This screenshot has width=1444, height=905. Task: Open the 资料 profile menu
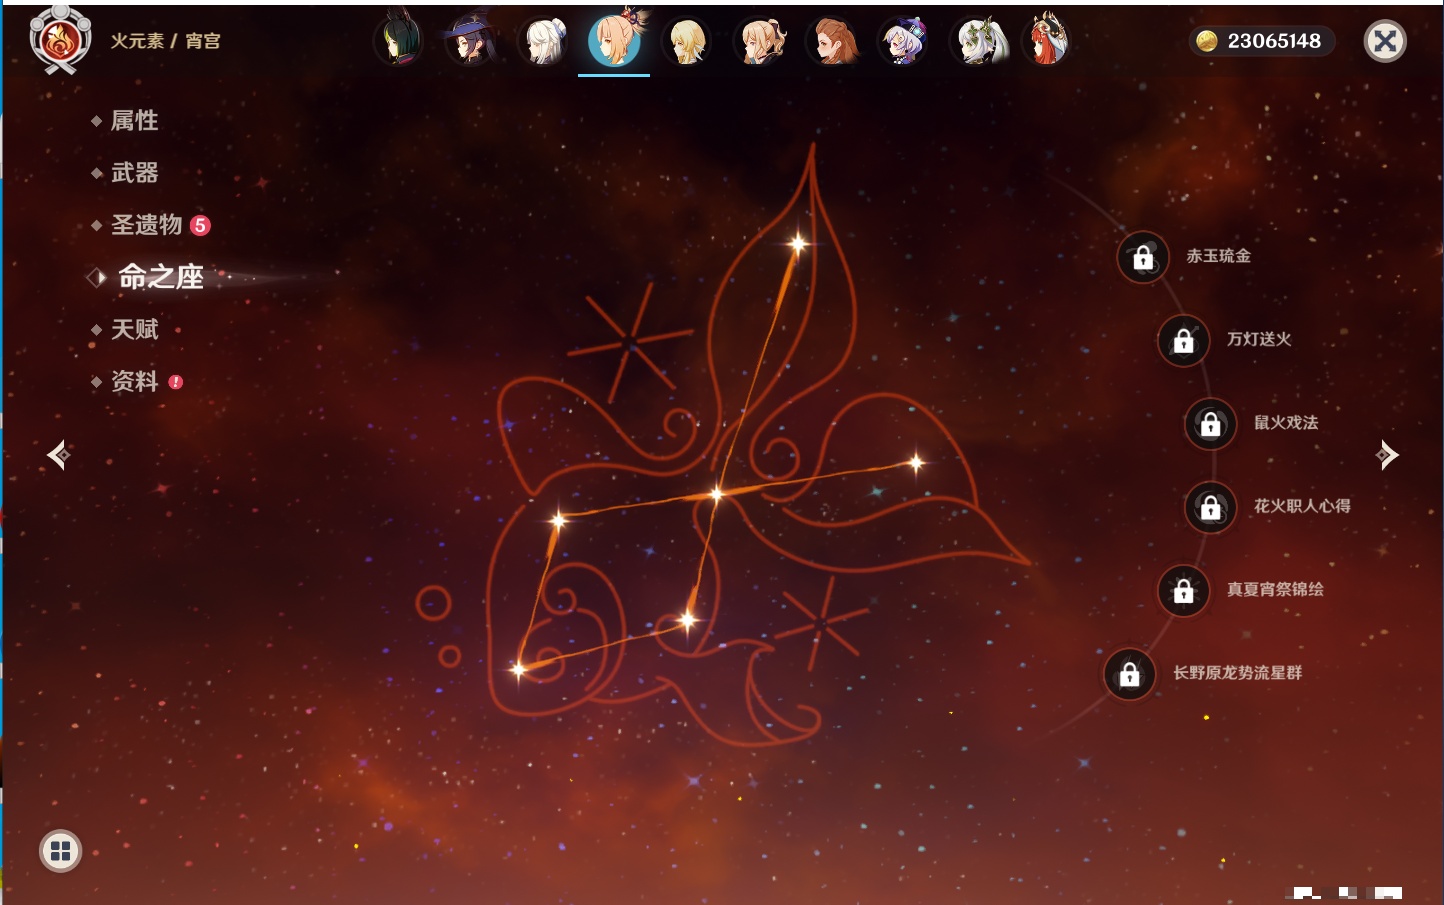tap(134, 381)
